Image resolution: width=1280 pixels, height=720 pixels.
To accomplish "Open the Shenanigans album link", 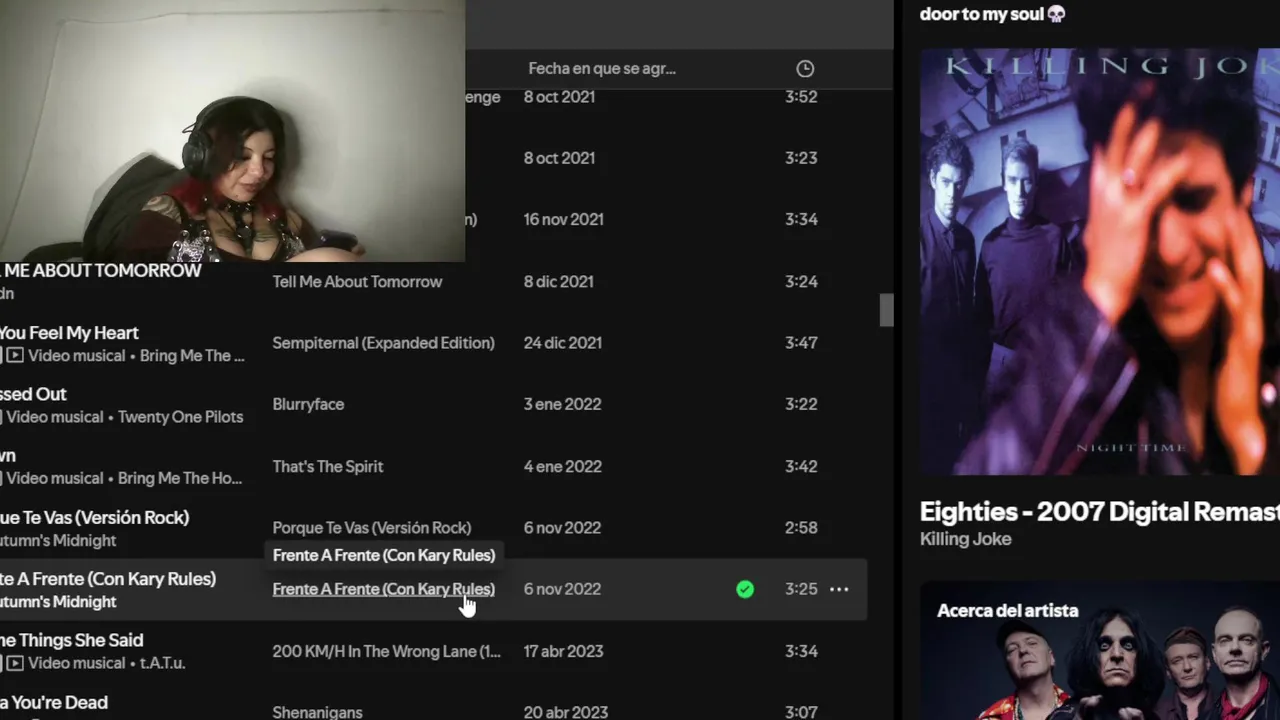I will [x=317, y=712].
